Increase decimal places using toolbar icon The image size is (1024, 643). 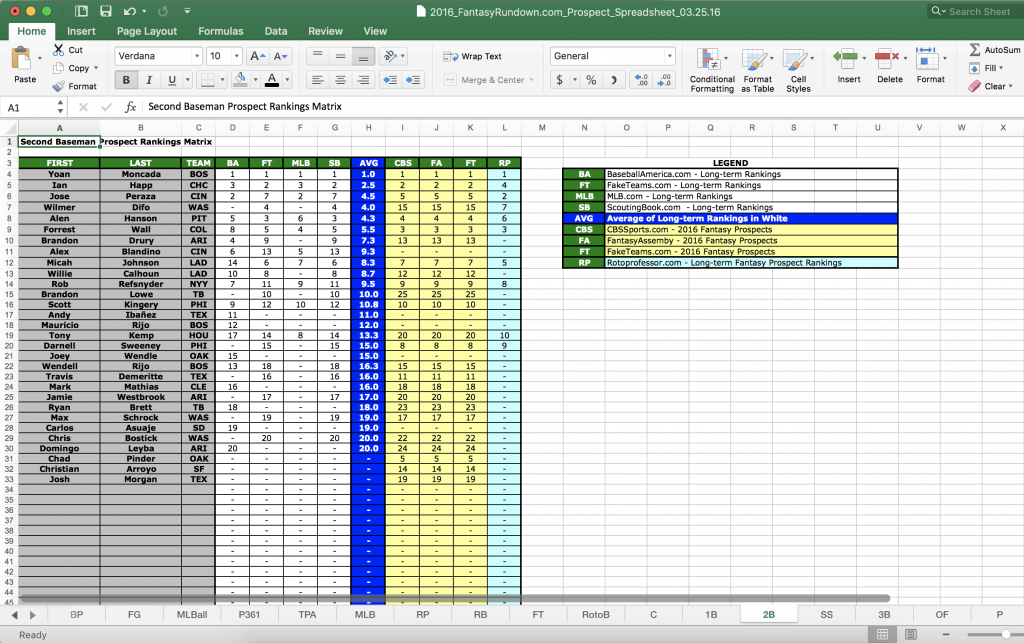640,79
